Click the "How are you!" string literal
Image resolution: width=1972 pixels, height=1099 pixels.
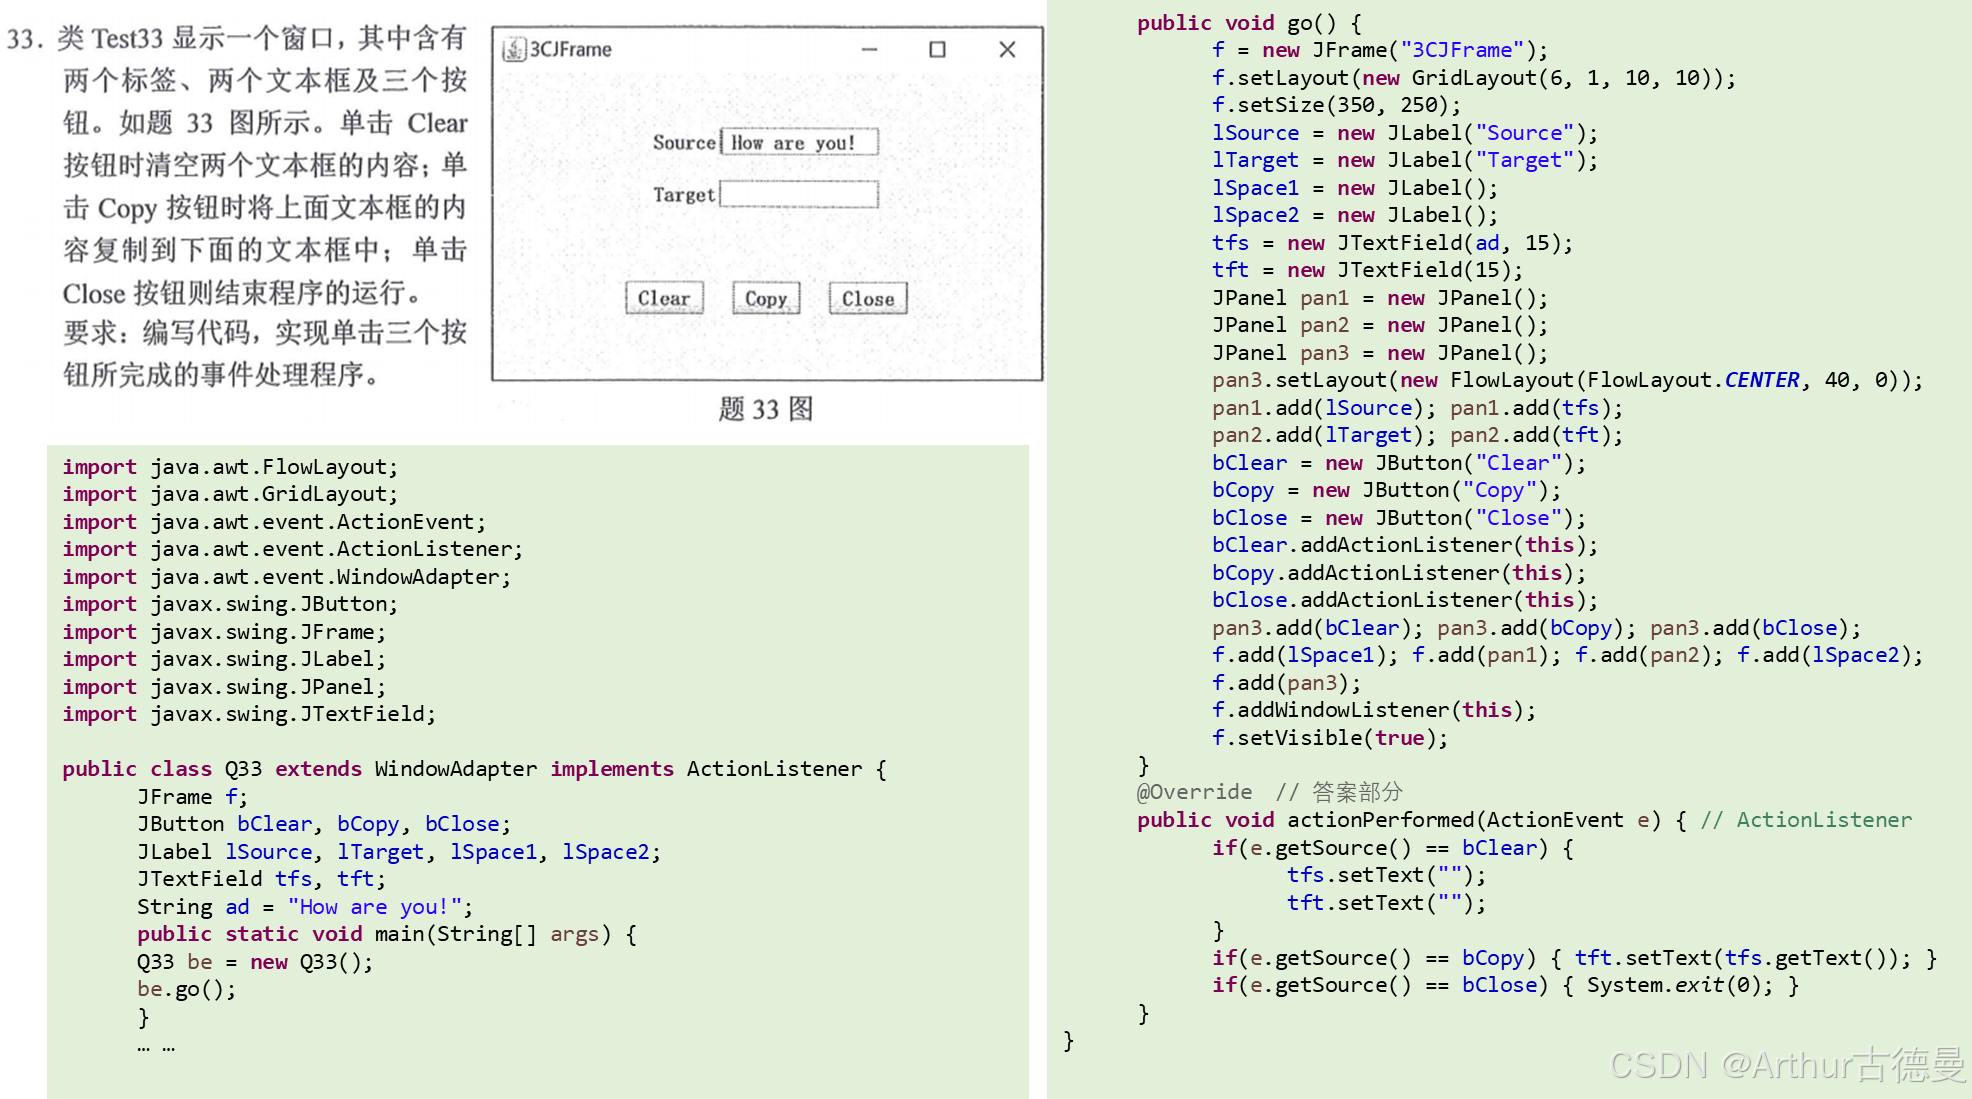tap(375, 907)
